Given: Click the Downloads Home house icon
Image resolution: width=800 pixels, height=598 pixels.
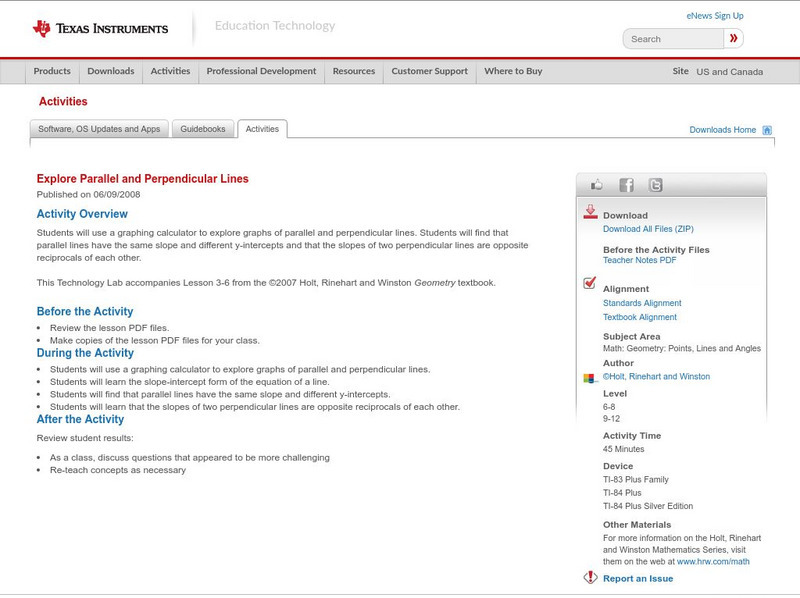Looking at the screenshot, I should [x=767, y=130].
